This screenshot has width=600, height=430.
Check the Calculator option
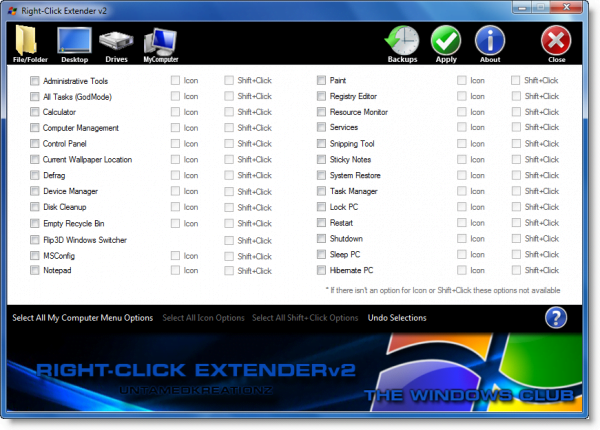point(35,112)
